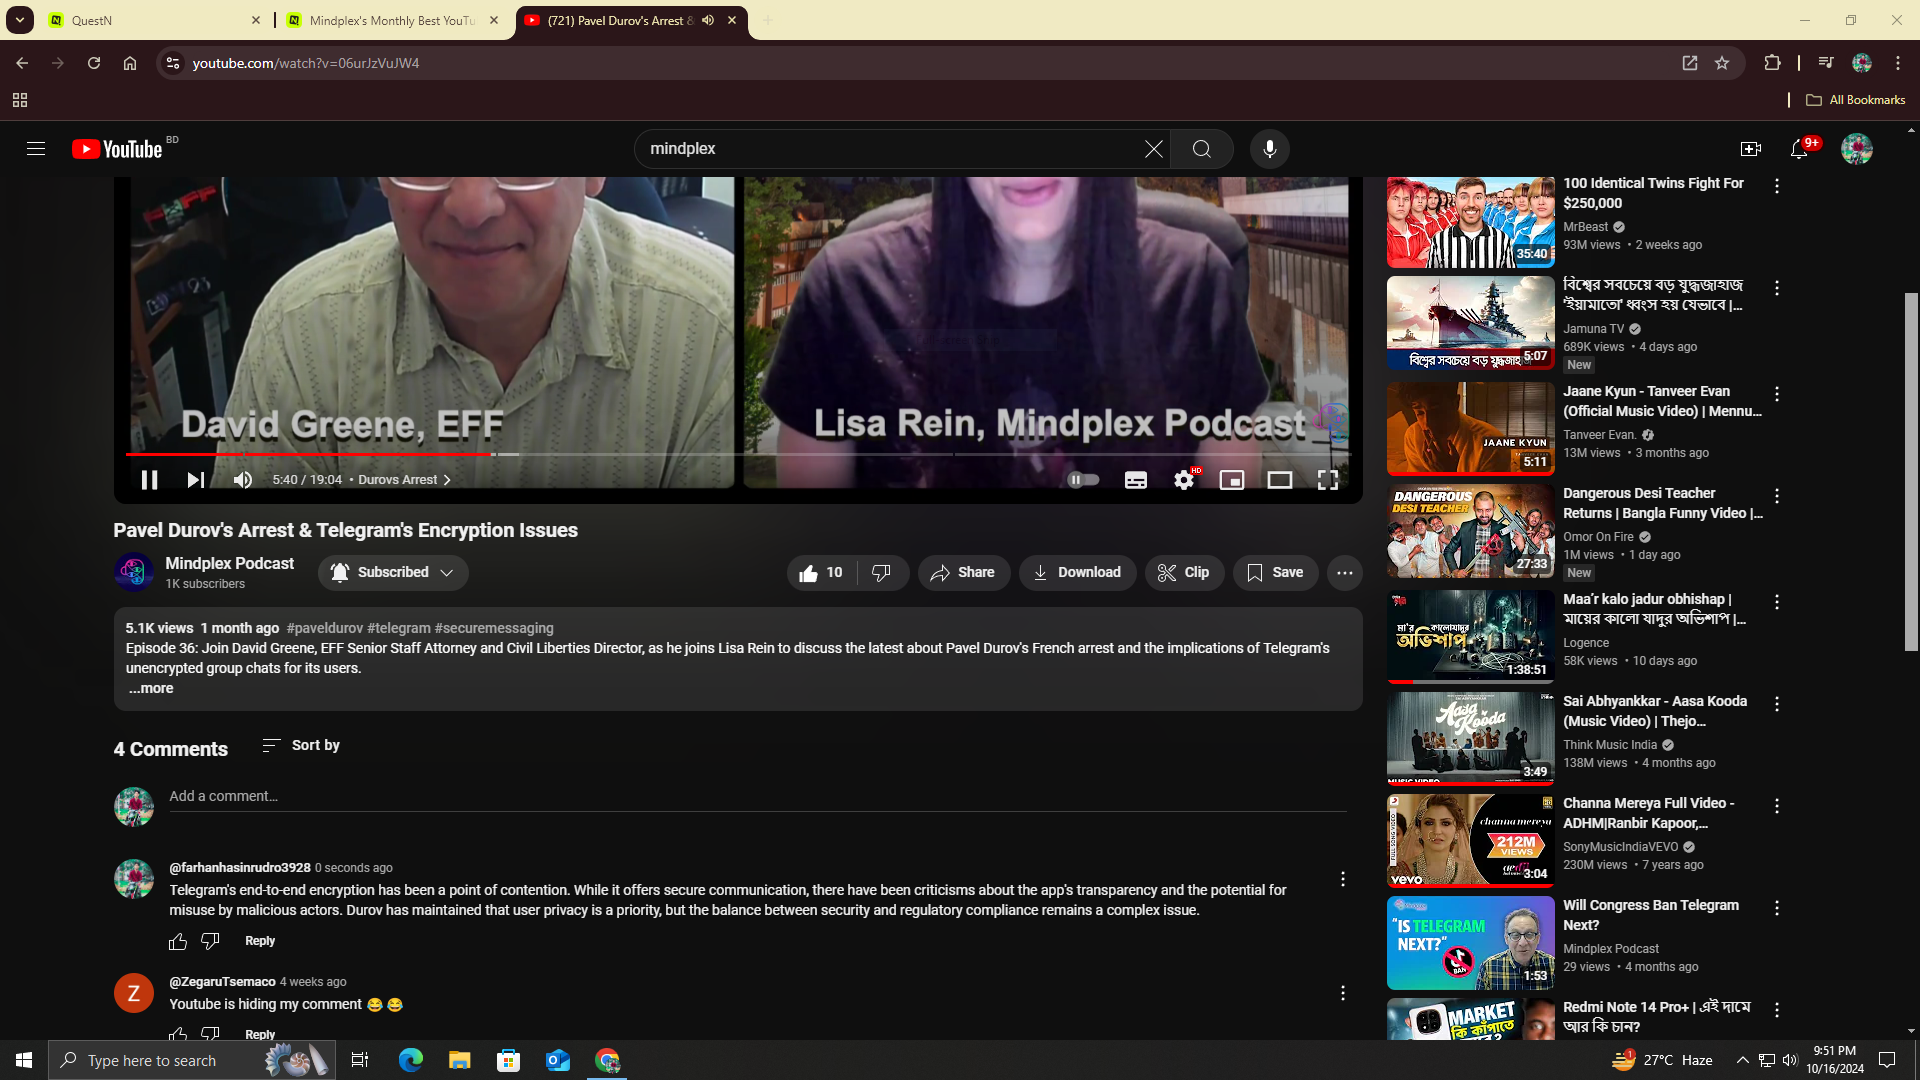Click the #telegram hashtag
1920x1080 pixels.
[x=399, y=629]
